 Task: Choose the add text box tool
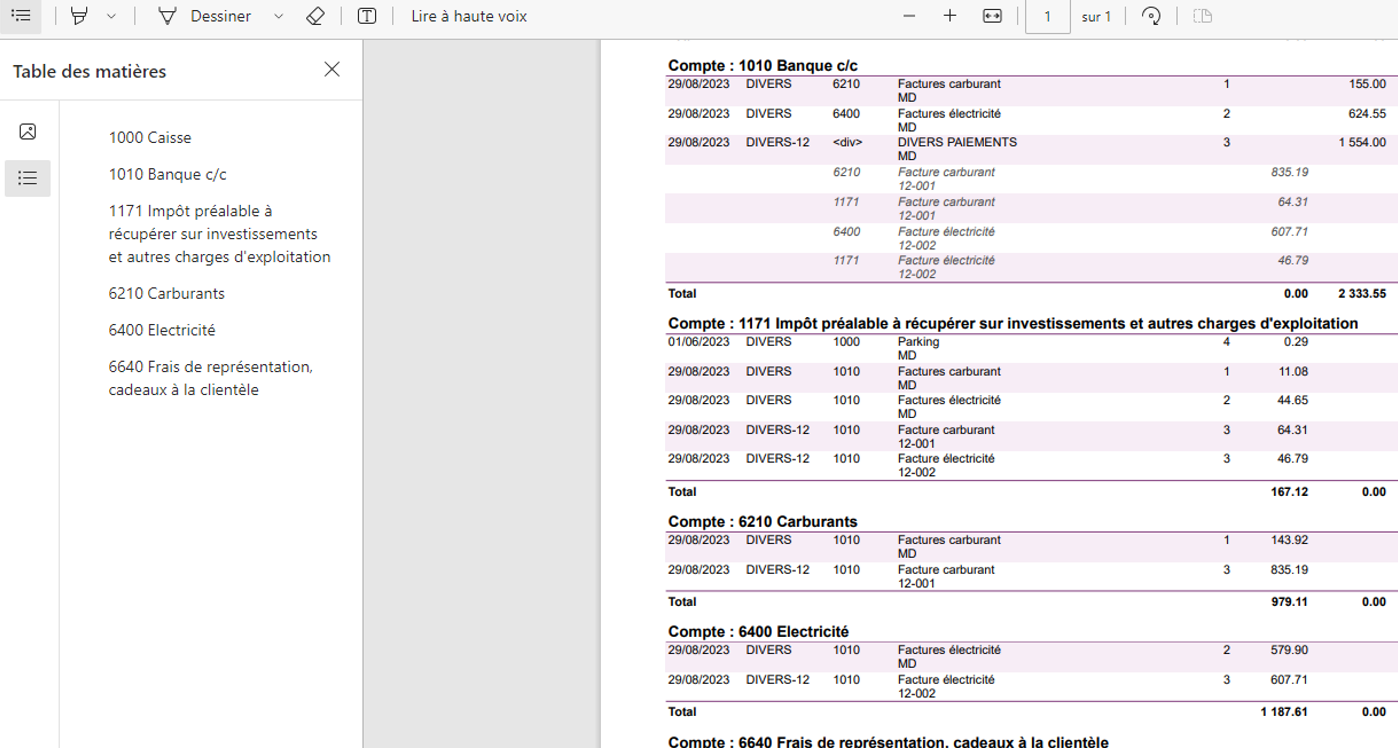point(367,16)
